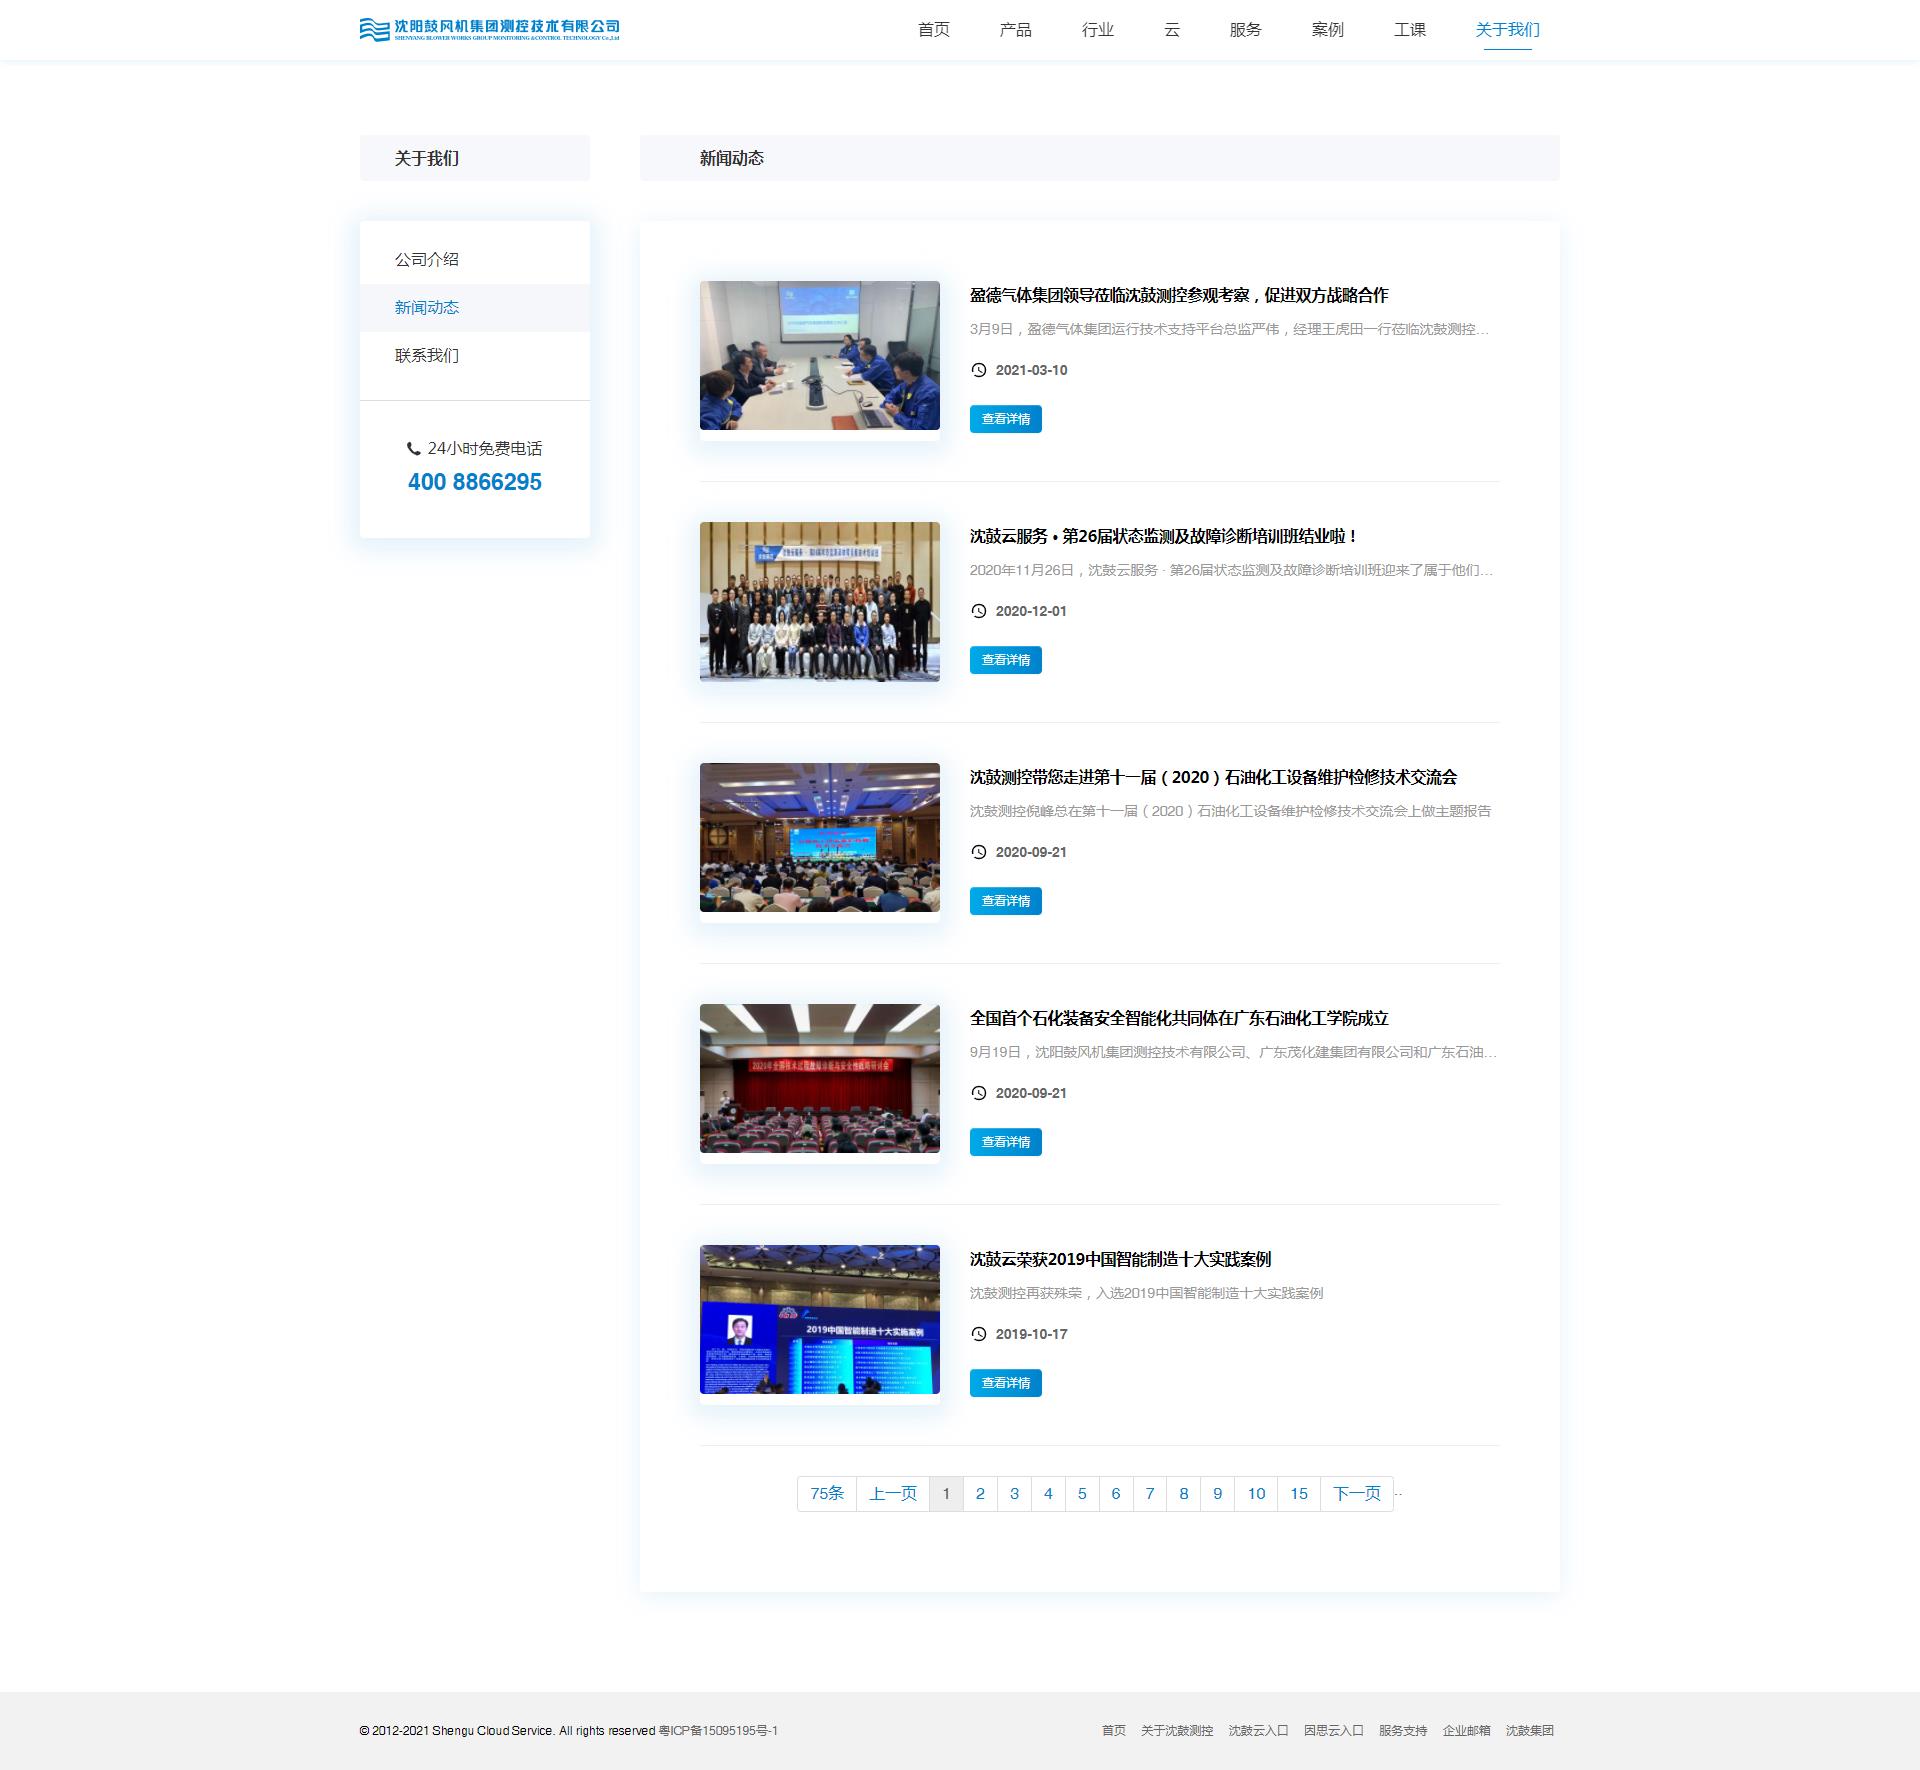The width and height of the screenshot is (1920, 1770).
Task: Click clock icon next to 2021-03-10
Action: click(x=978, y=370)
